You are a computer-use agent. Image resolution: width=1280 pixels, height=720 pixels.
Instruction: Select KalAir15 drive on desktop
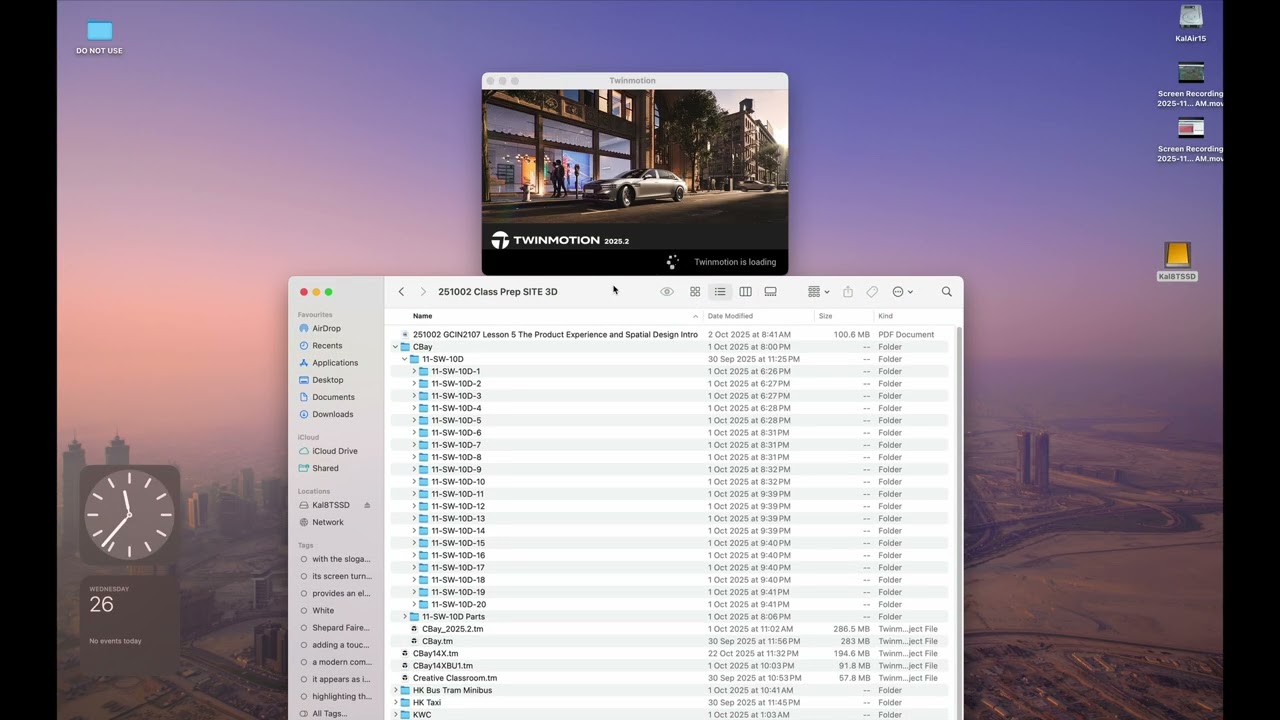pos(1191,24)
